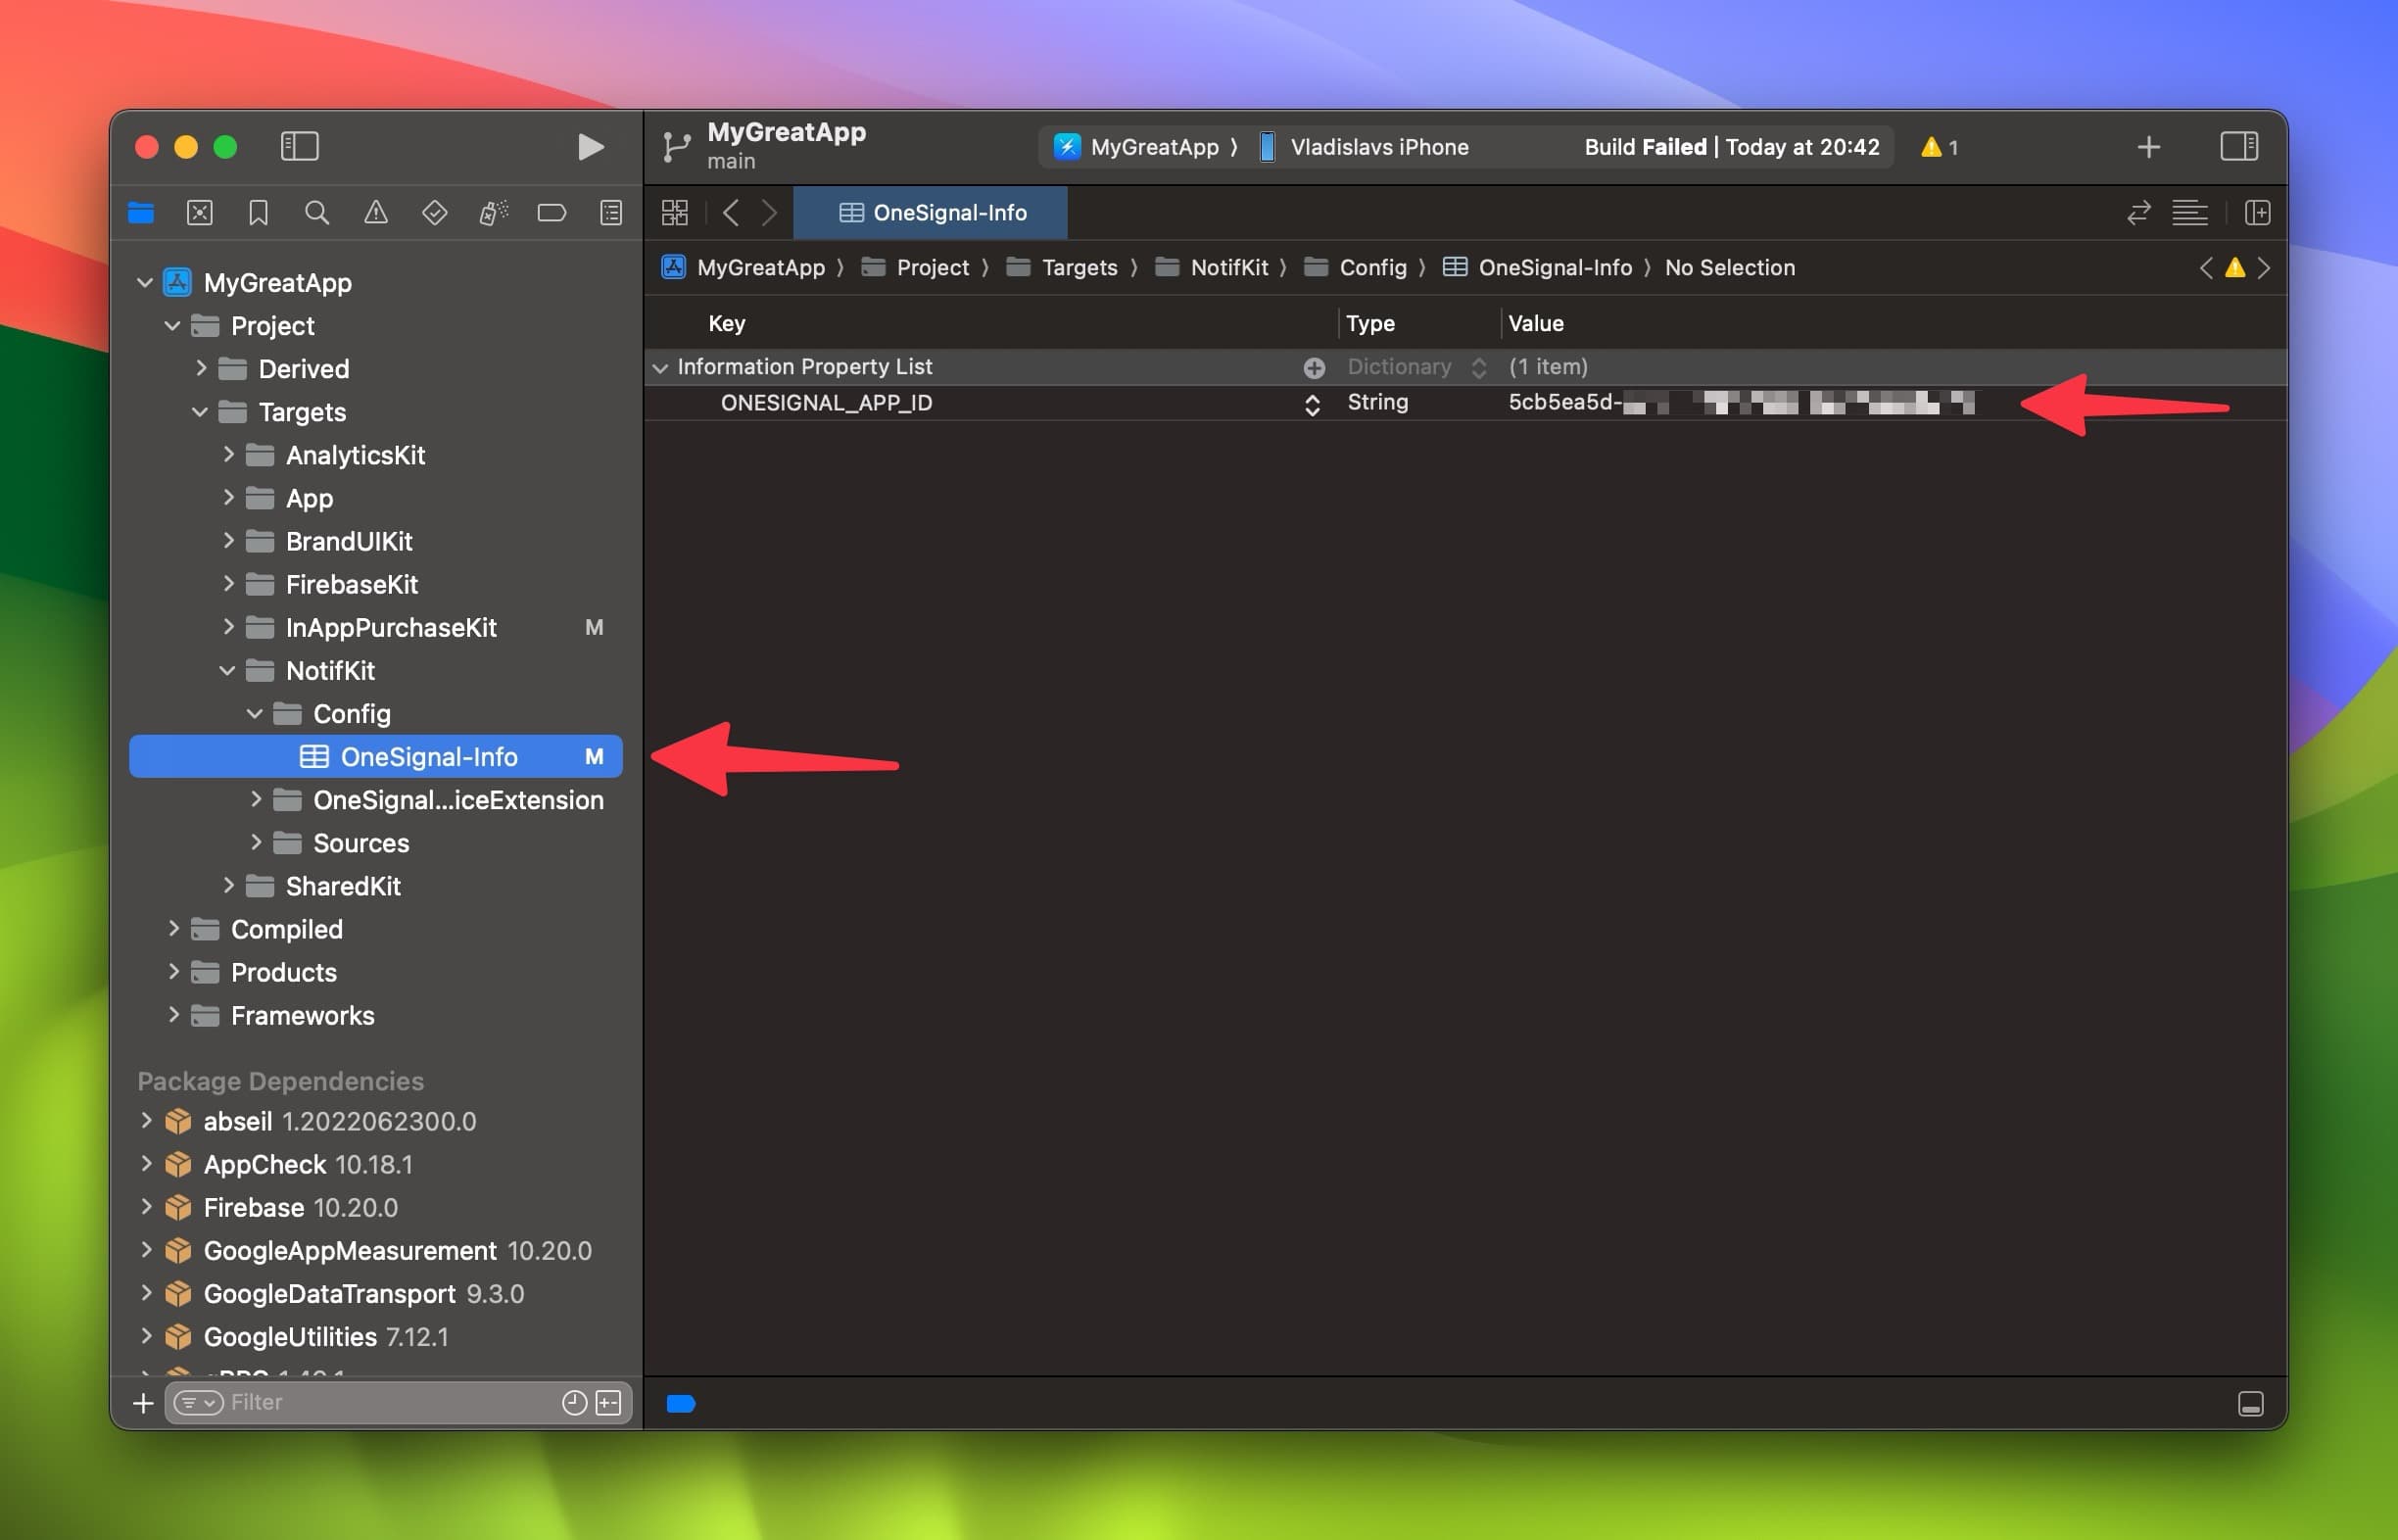This screenshot has width=2398, height=1540.
Task: Open the Test navigator diamond icon
Action: coord(434,212)
